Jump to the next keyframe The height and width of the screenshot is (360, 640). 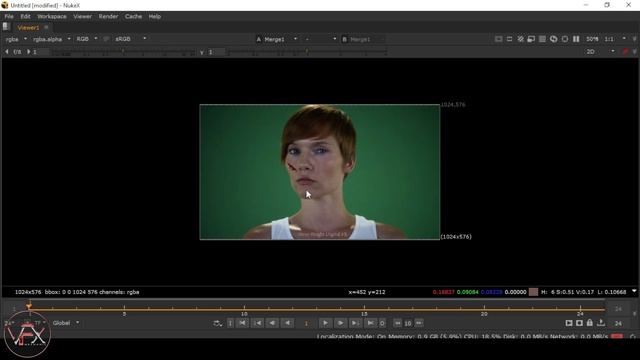coord(355,323)
